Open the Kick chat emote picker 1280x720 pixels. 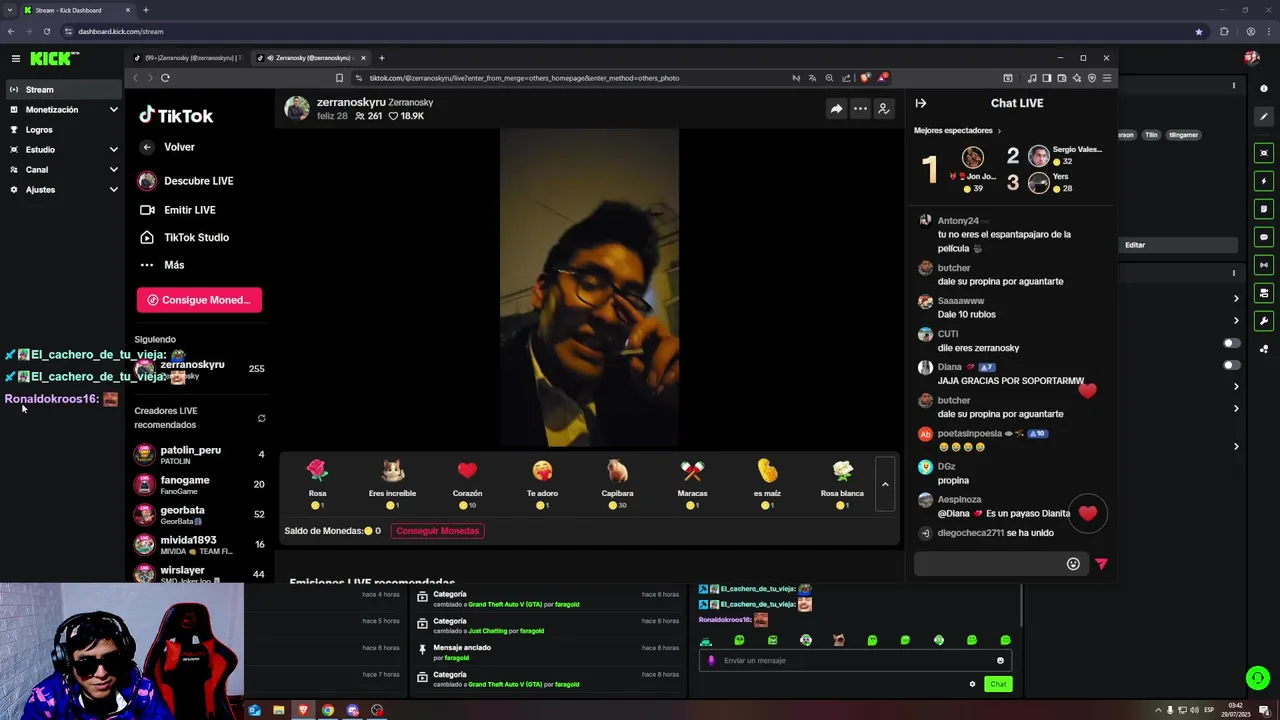pyautogui.click(x=1000, y=660)
